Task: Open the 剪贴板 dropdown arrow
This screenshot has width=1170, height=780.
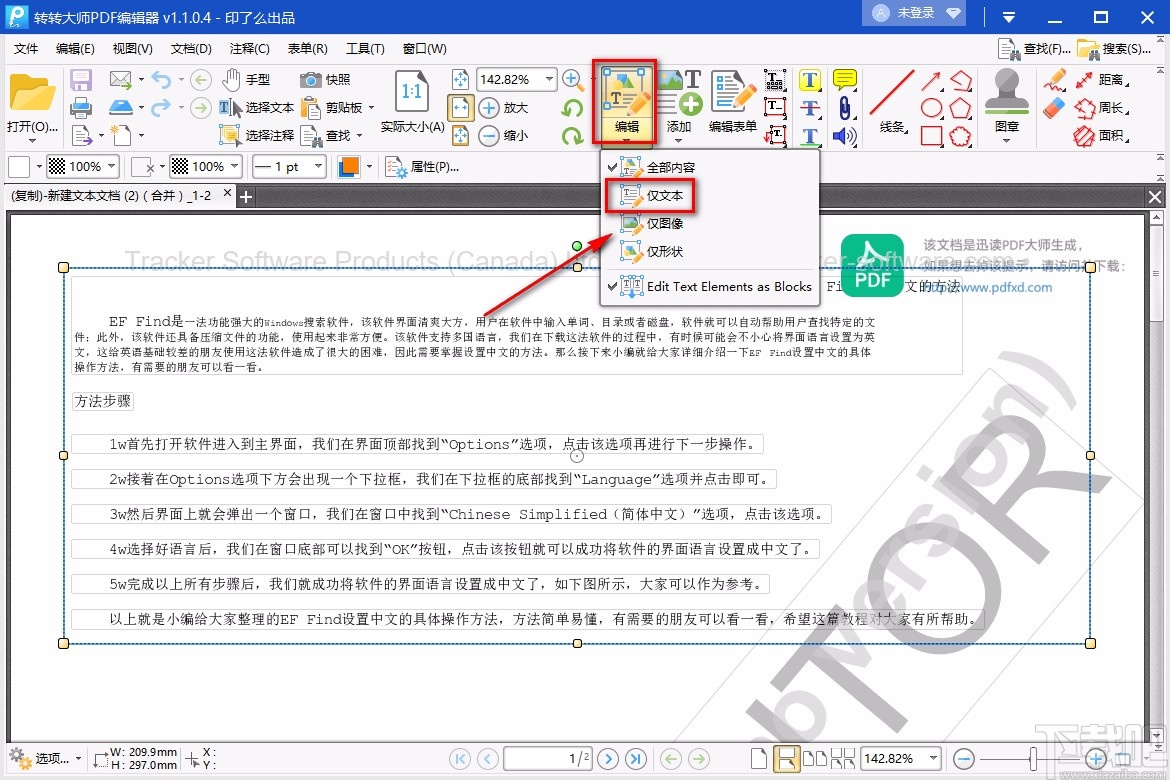Action: [x=371, y=107]
